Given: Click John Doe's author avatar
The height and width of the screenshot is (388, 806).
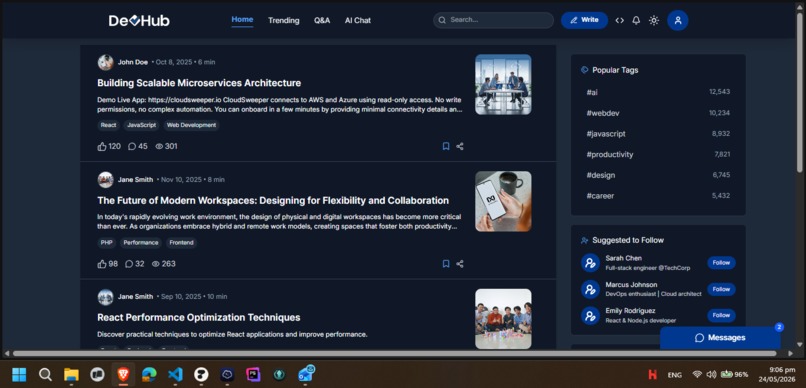Looking at the screenshot, I should click(105, 62).
